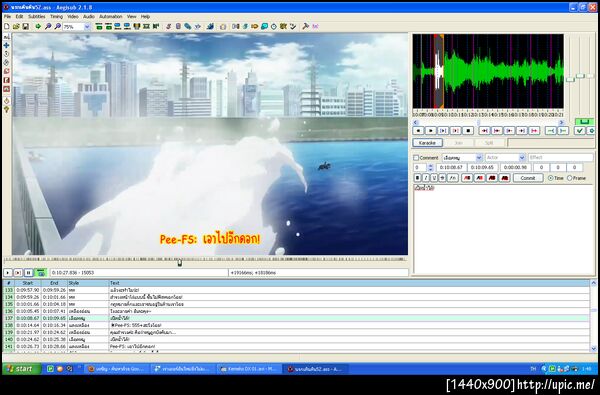Pick shadow color AB swatch button

click(x=505, y=178)
